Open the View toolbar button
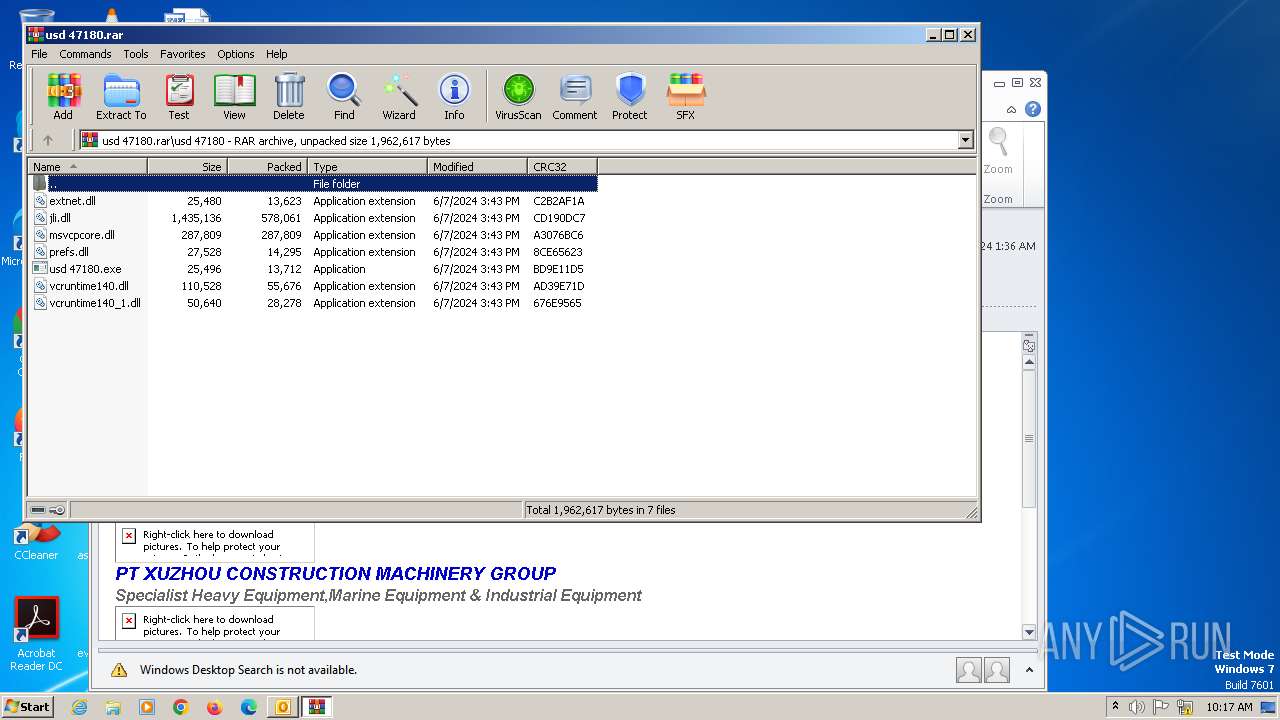Screen dimensions: 1280x720 click(x=234, y=97)
